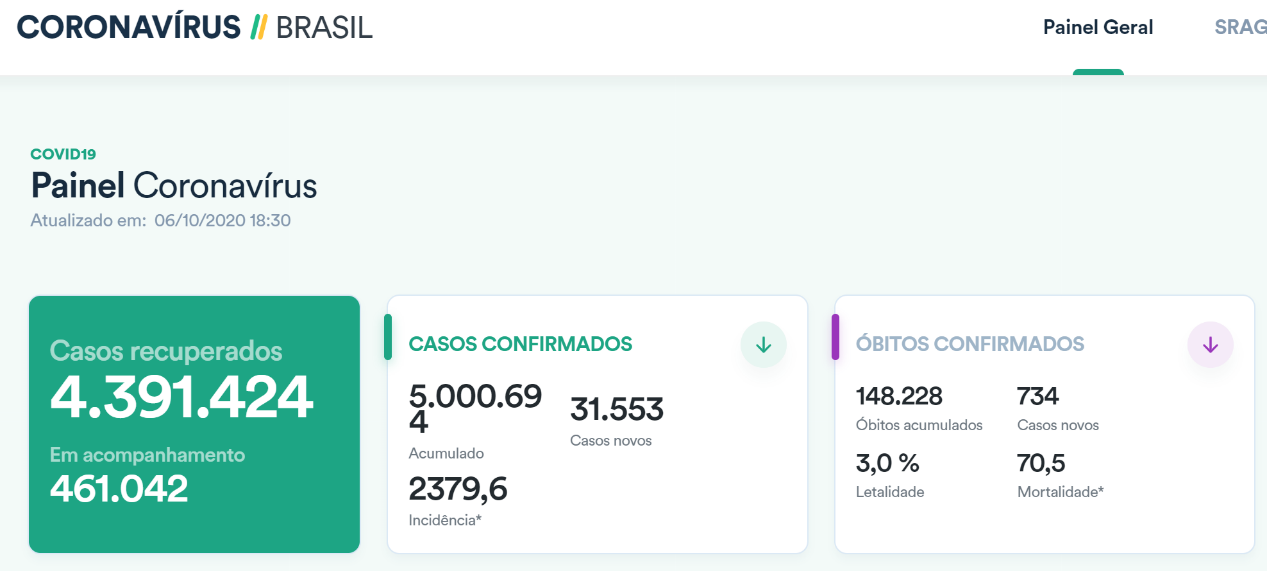Viewport: 1267px width, 571px height.
Task: Click the 734 new deaths value
Action: [x=1038, y=397]
